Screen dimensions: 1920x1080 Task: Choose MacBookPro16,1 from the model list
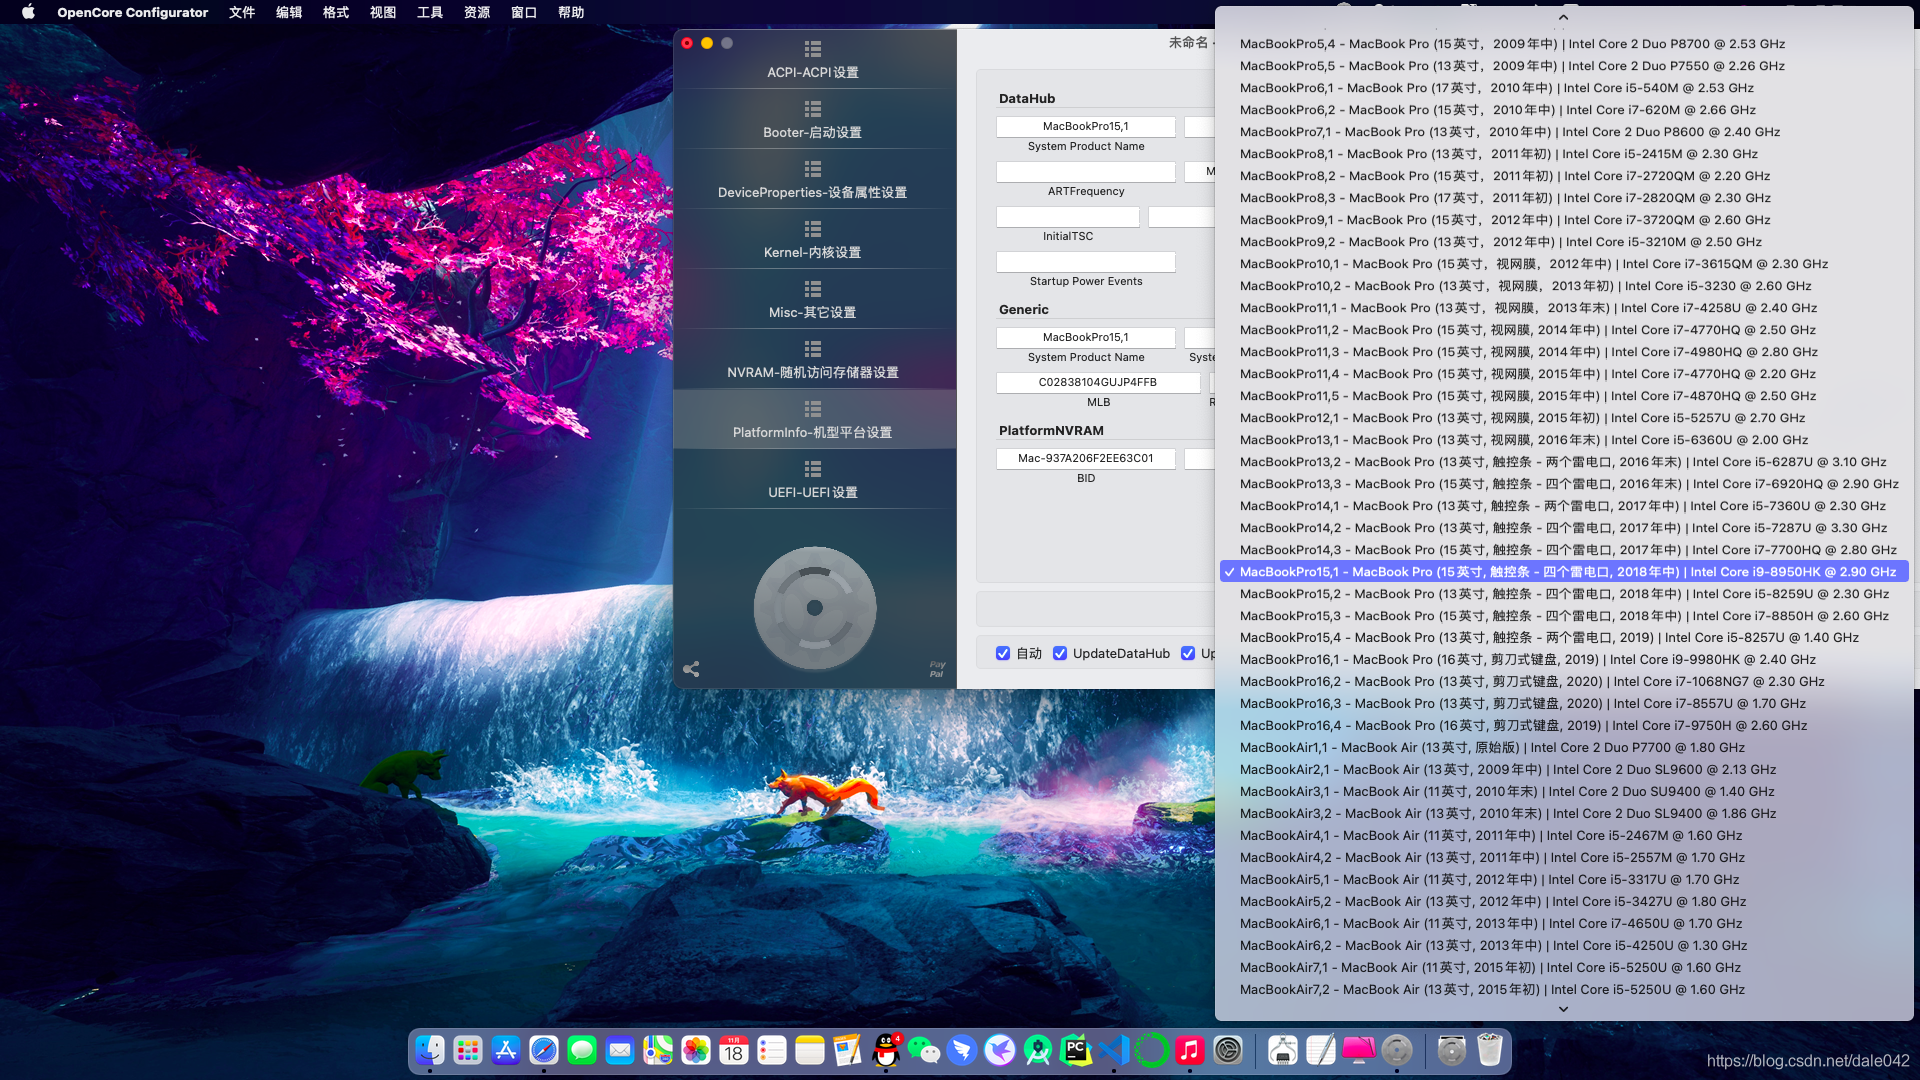click(1564, 660)
